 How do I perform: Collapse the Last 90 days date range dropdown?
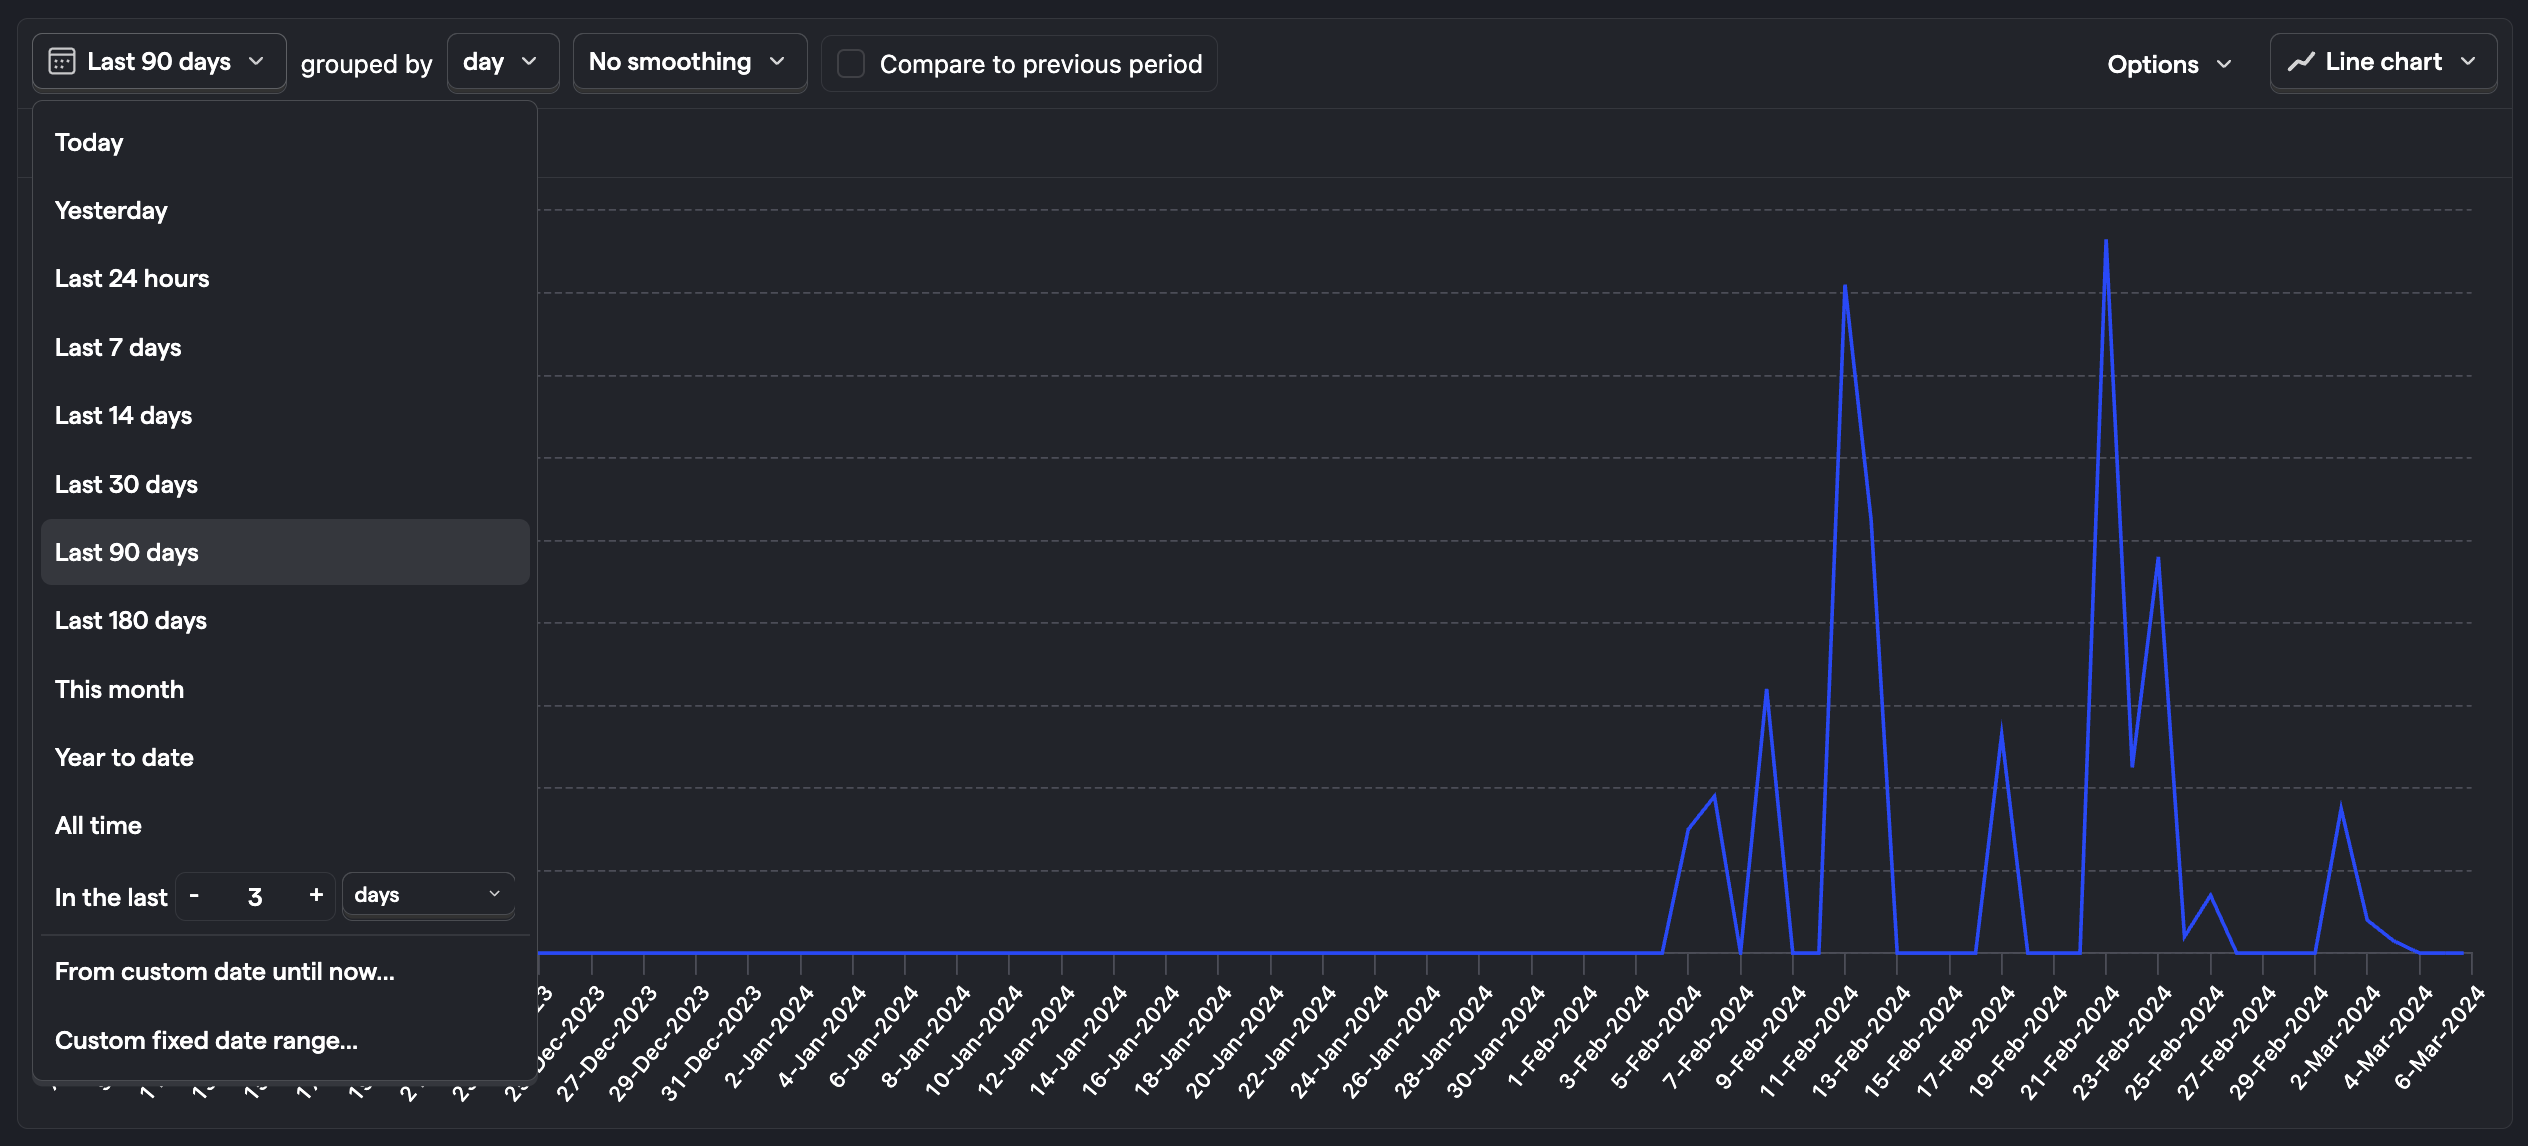(x=159, y=62)
